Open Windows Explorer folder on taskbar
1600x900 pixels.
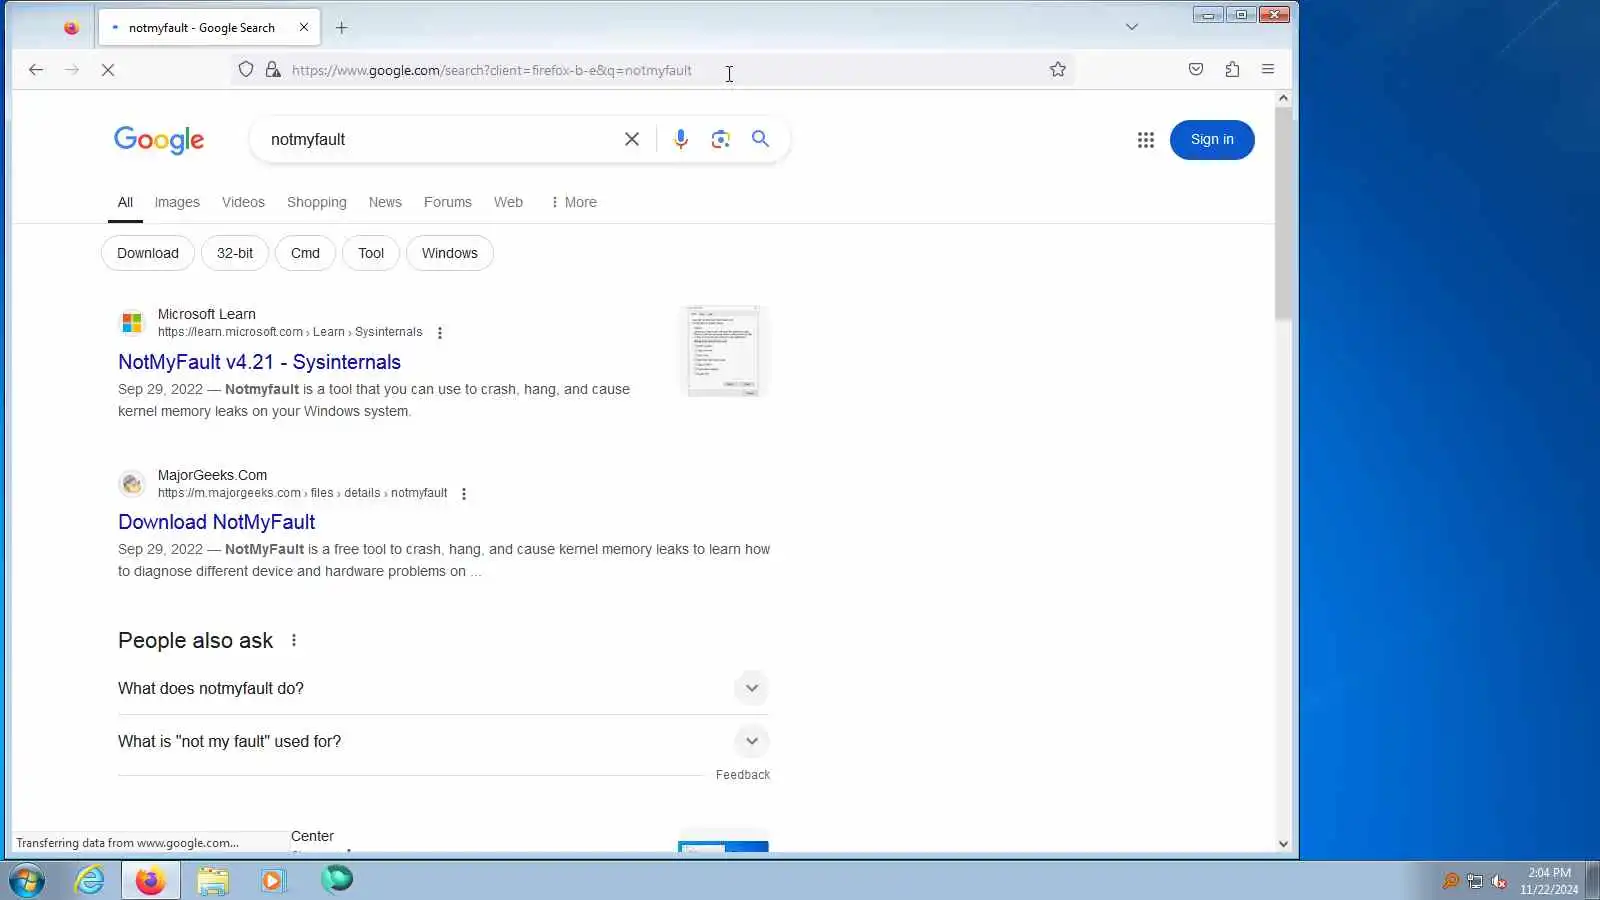212,881
